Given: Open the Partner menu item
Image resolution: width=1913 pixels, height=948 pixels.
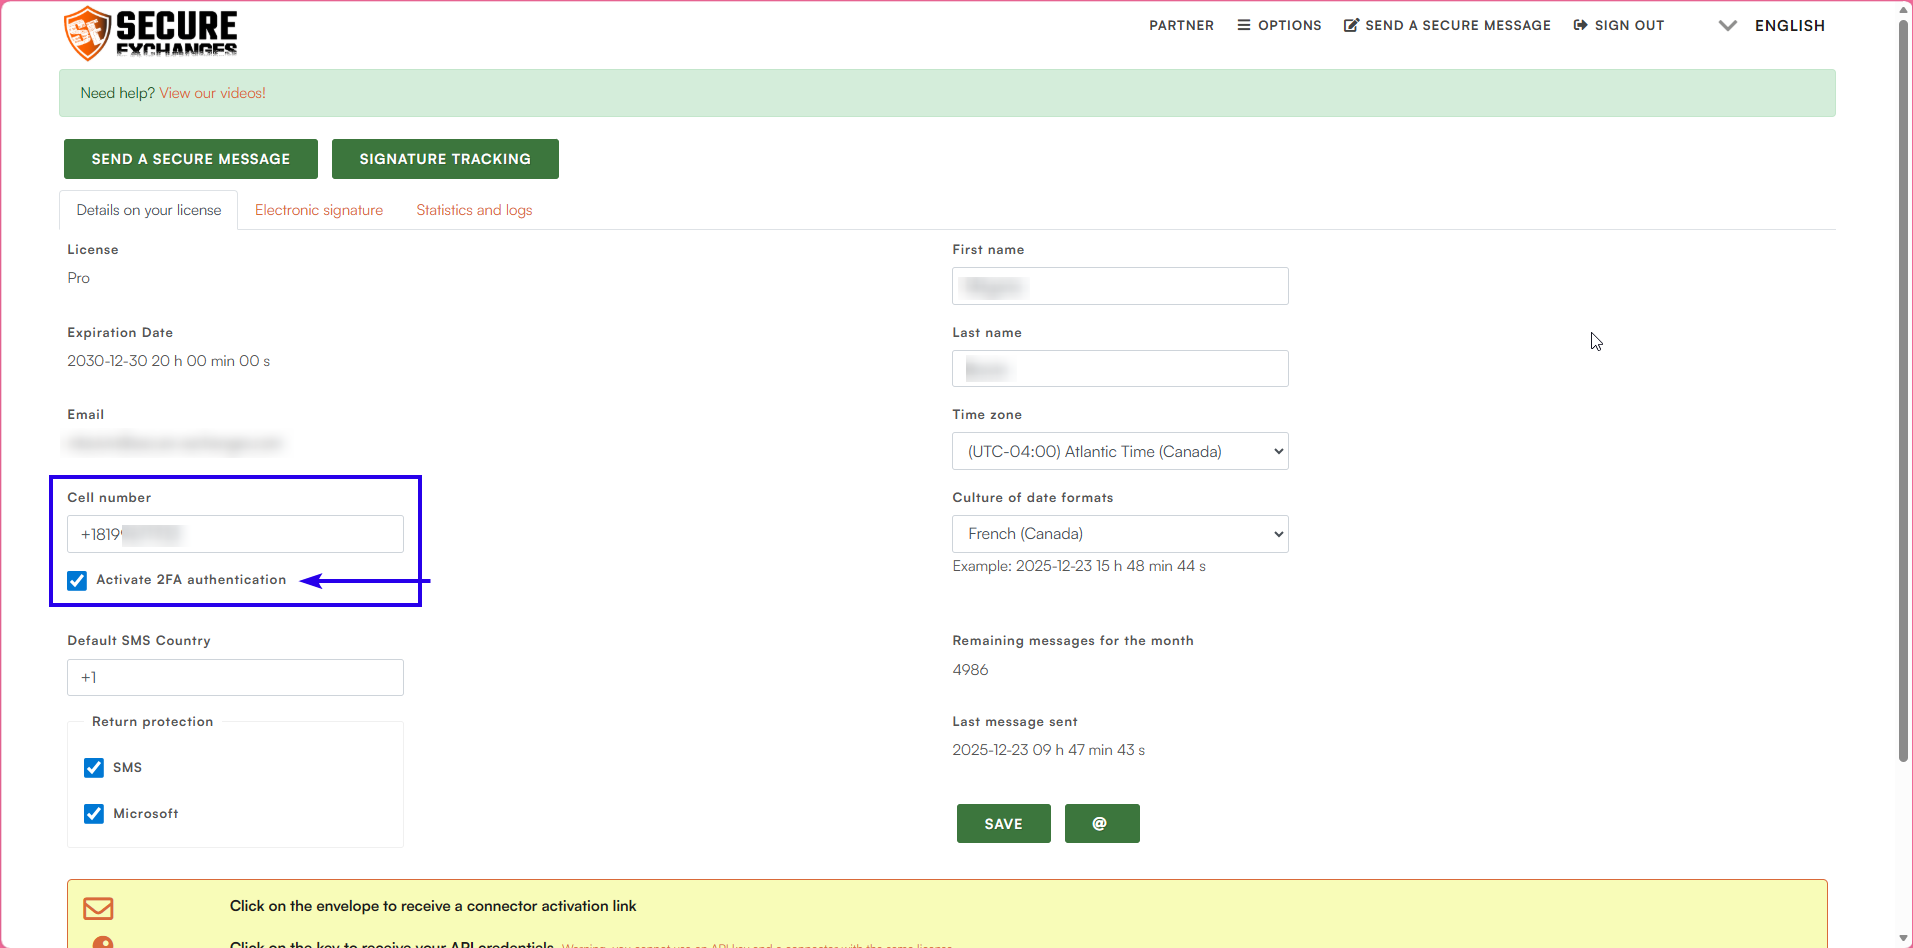Looking at the screenshot, I should [1181, 26].
